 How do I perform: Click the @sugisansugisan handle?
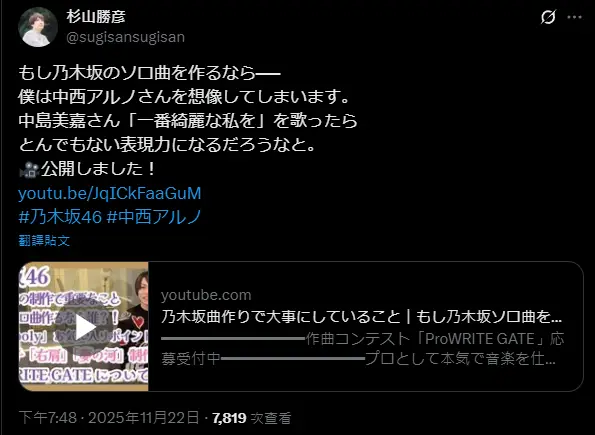pyautogui.click(x=126, y=37)
